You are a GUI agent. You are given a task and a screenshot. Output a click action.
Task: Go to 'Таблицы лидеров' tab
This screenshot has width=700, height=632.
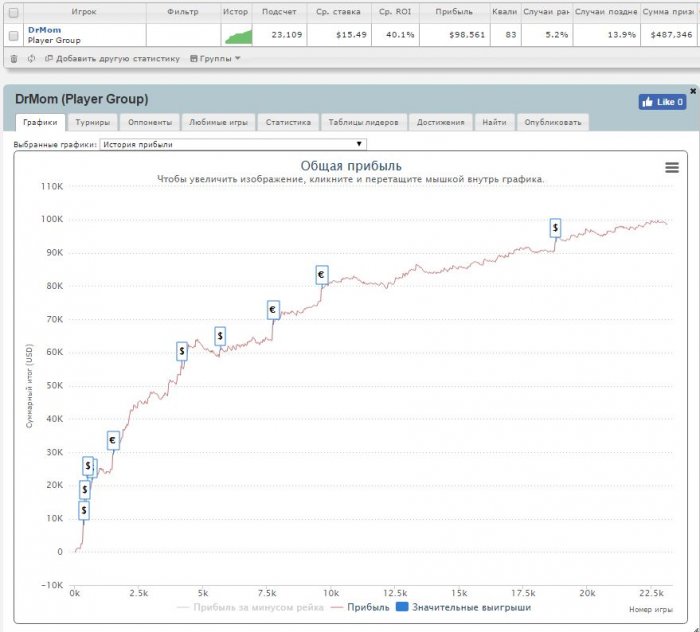[x=364, y=122]
